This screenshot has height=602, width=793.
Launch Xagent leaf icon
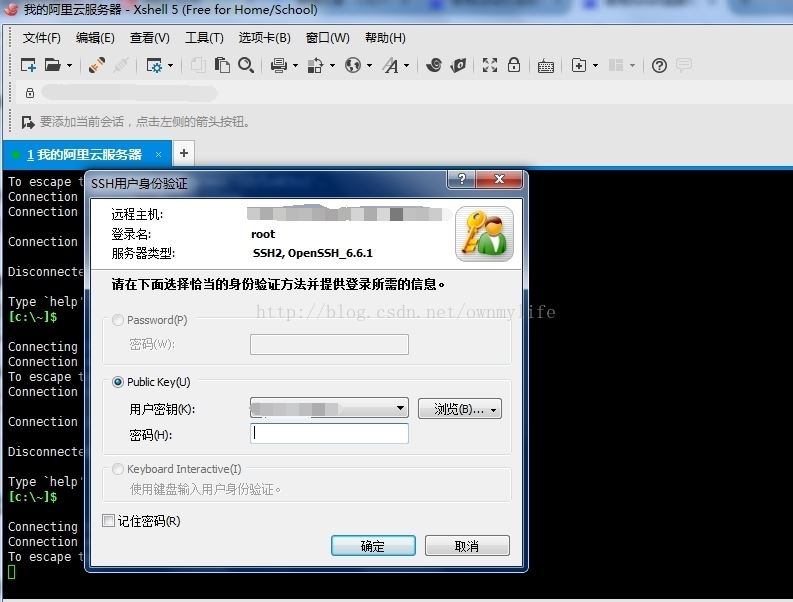[x=458, y=65]
